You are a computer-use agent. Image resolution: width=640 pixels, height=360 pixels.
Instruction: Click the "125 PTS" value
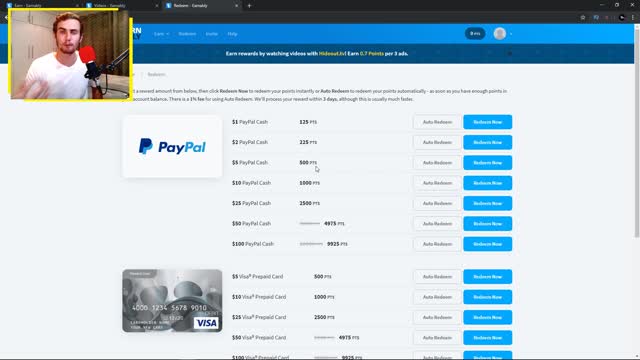(308, 122)
